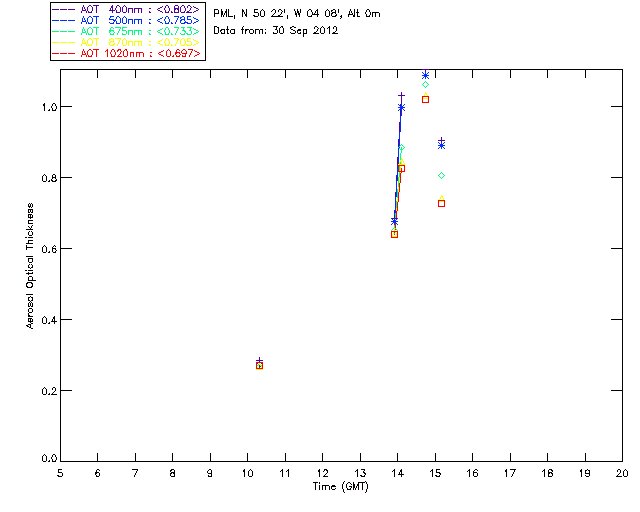Click the y-axis tick label 0.8
This screenshot has height=512, width=640.
click(49, 178)
